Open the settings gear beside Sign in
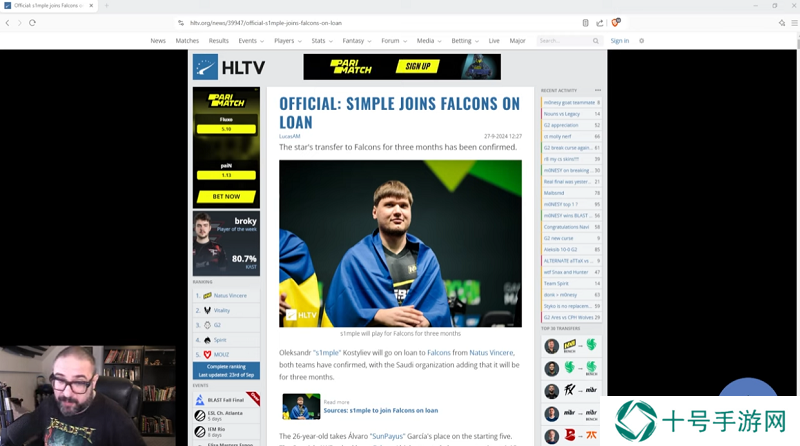This screenshot has height=446, width=800. 641,41
